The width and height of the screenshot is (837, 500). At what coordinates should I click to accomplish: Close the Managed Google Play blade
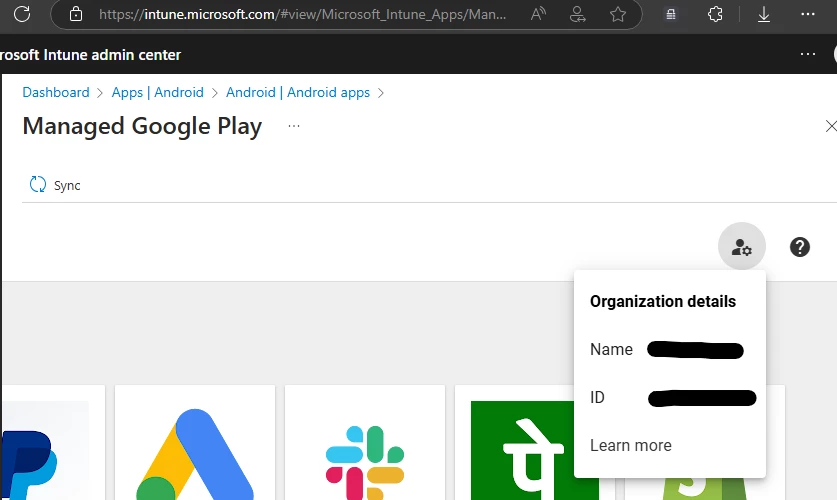click(x=831, y=126)
